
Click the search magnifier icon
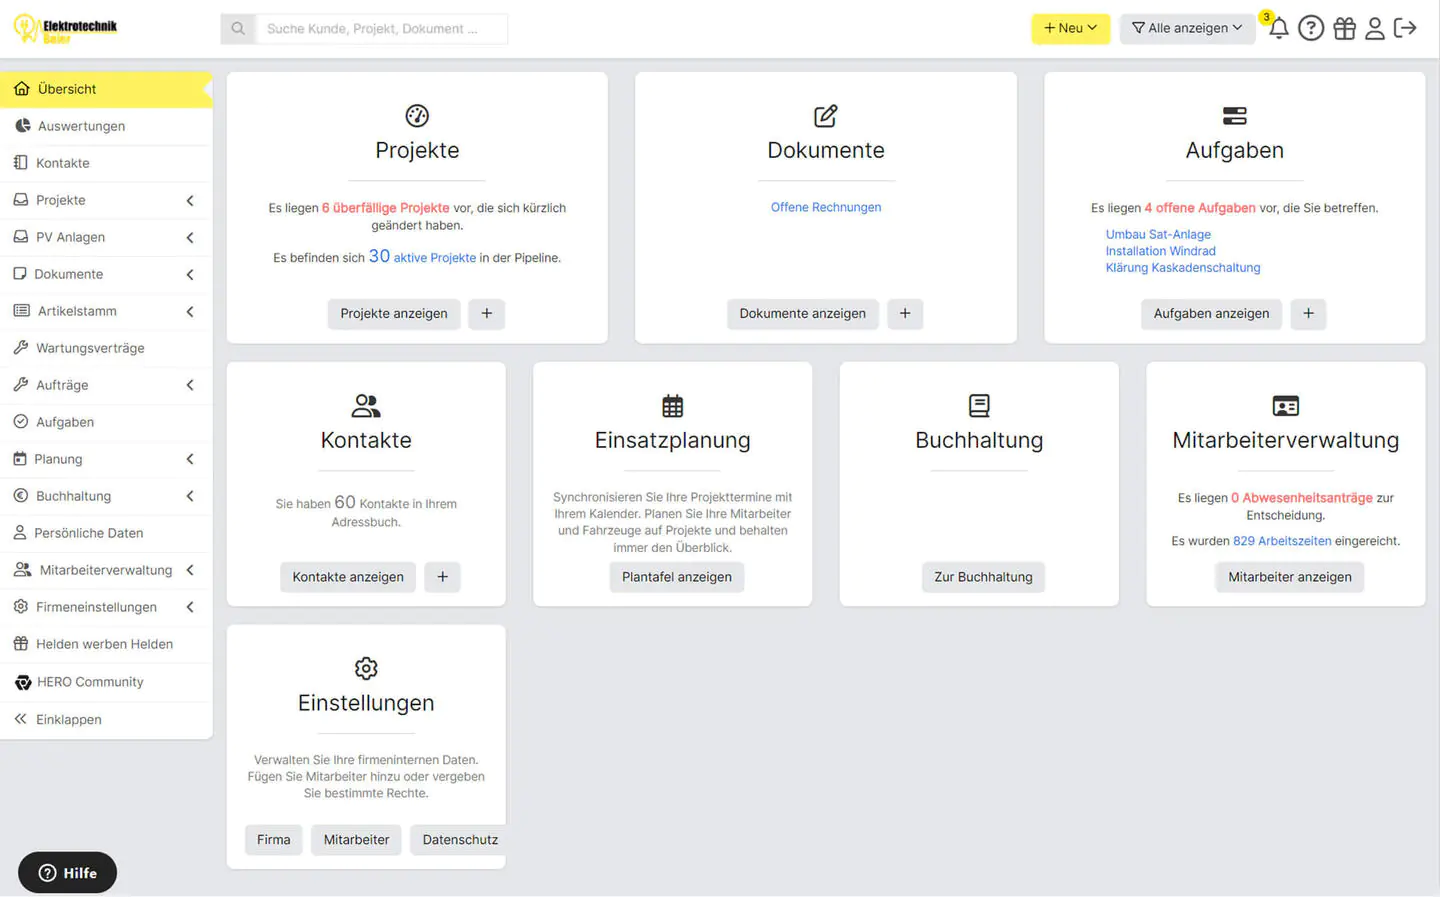238,29
